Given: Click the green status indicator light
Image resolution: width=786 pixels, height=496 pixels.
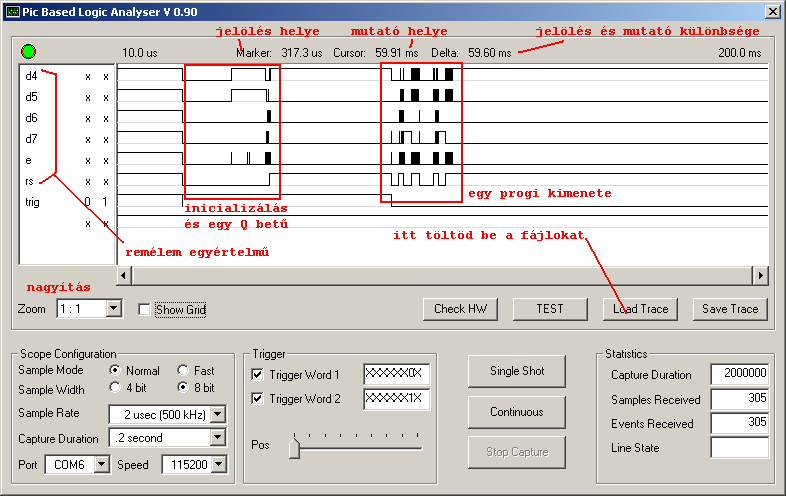Looking at the screenshot, I should pos(29,51).
